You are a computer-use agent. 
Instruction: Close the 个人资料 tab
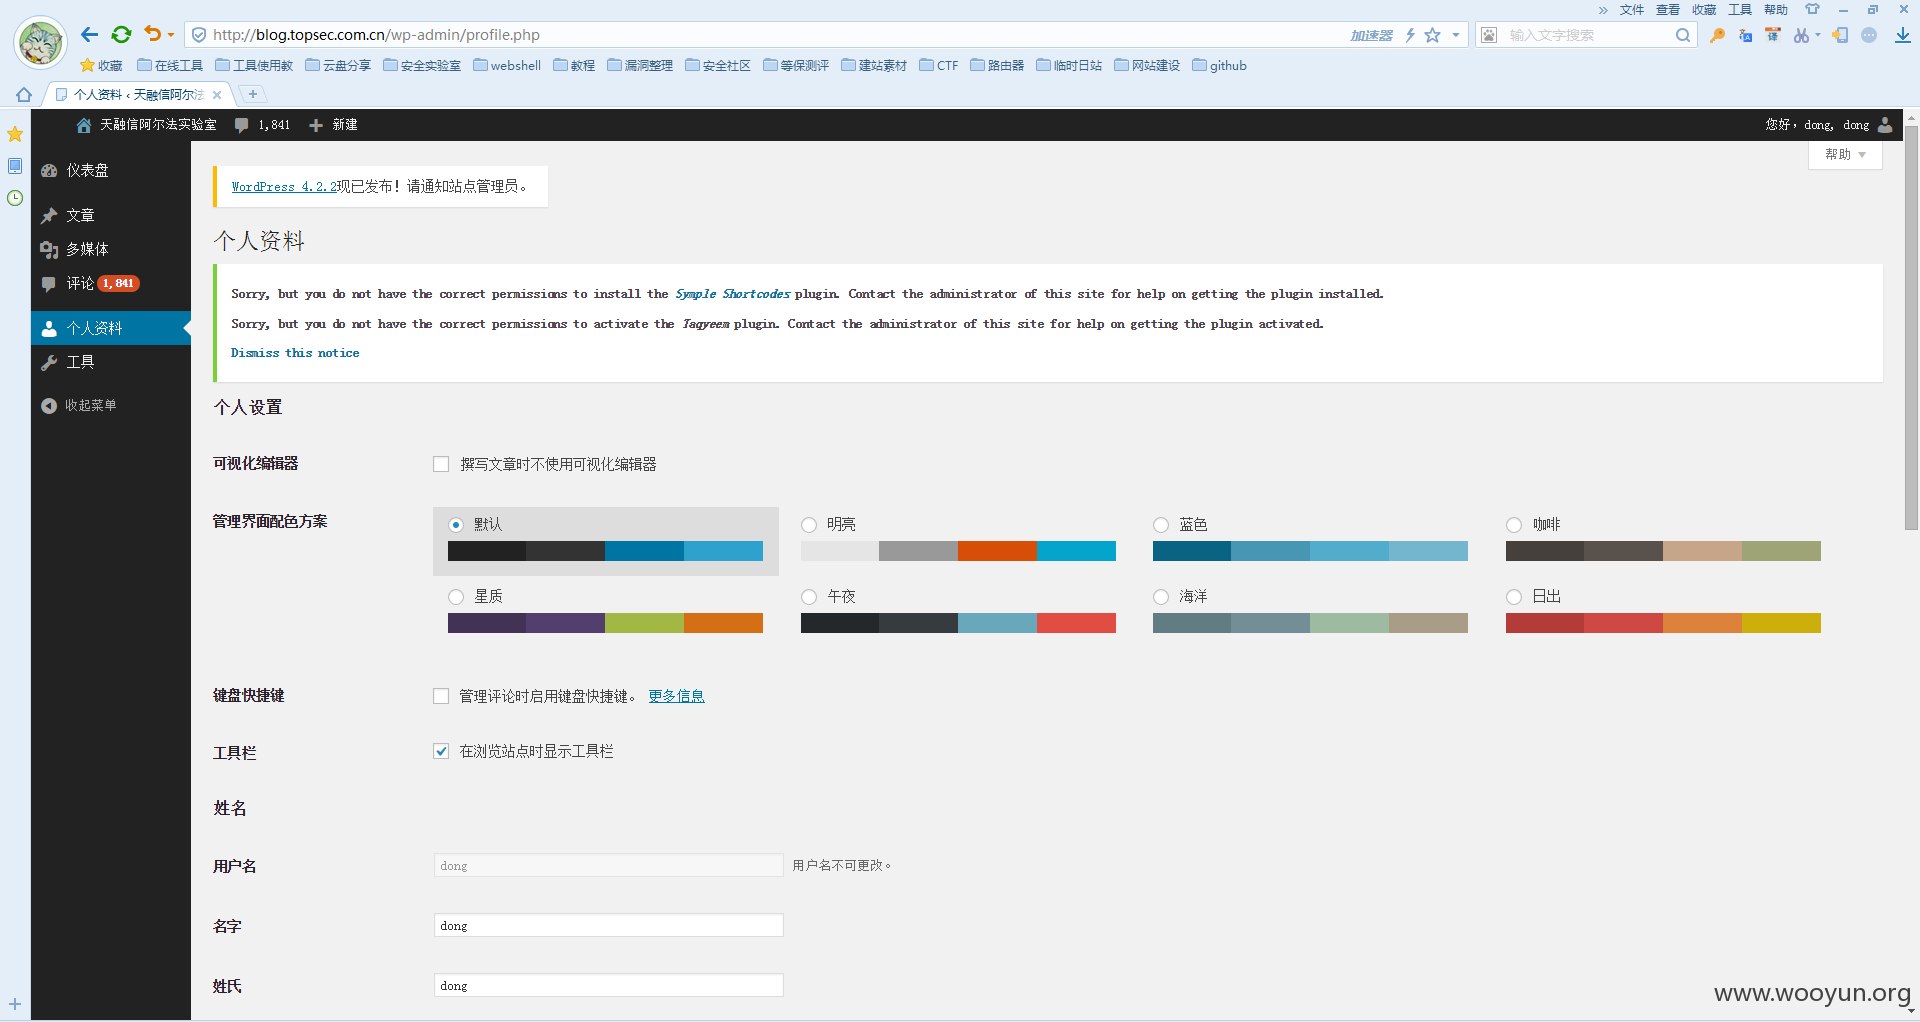click(x=217, y=95)
